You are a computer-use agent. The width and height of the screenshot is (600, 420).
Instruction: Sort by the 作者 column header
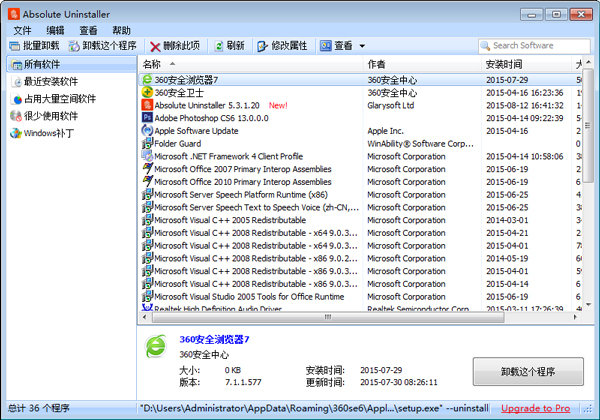click(x=422, y=64)
